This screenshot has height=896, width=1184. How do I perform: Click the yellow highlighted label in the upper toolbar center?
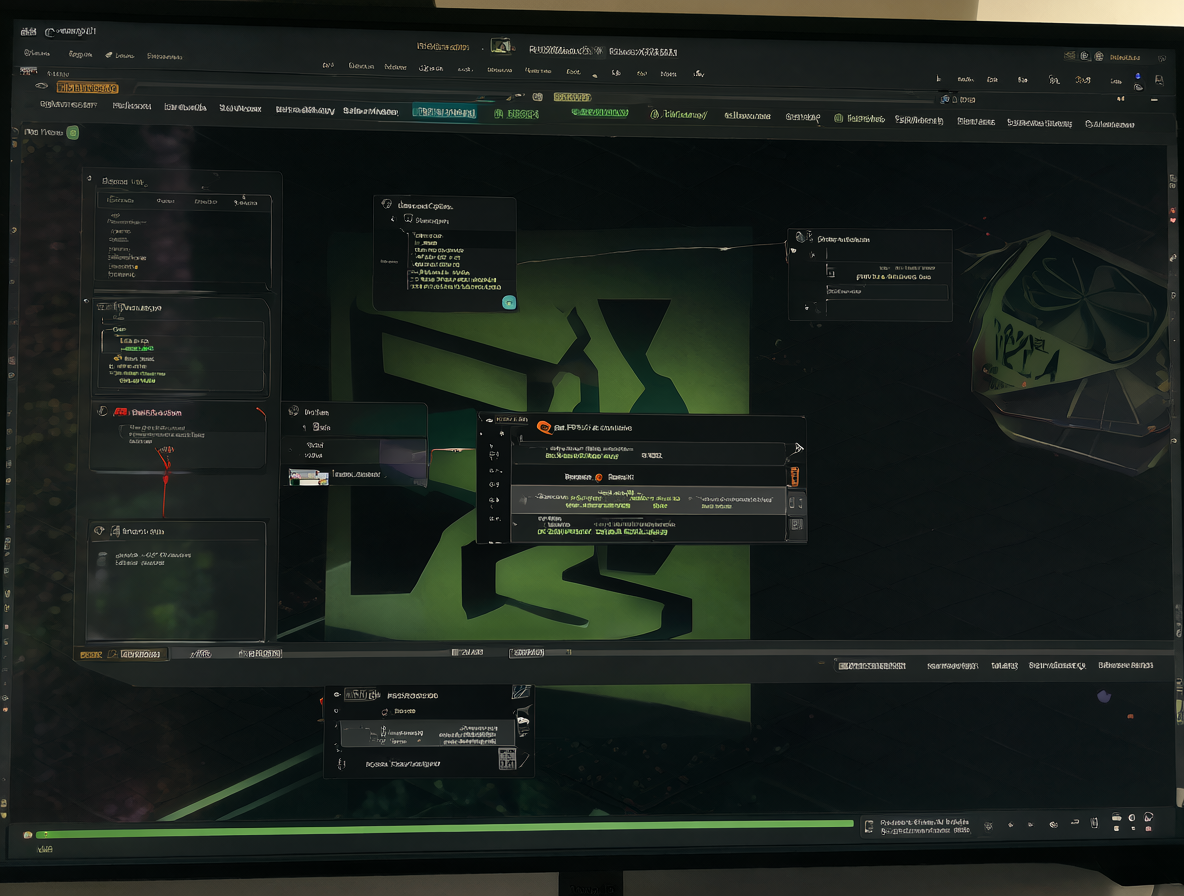572,97
